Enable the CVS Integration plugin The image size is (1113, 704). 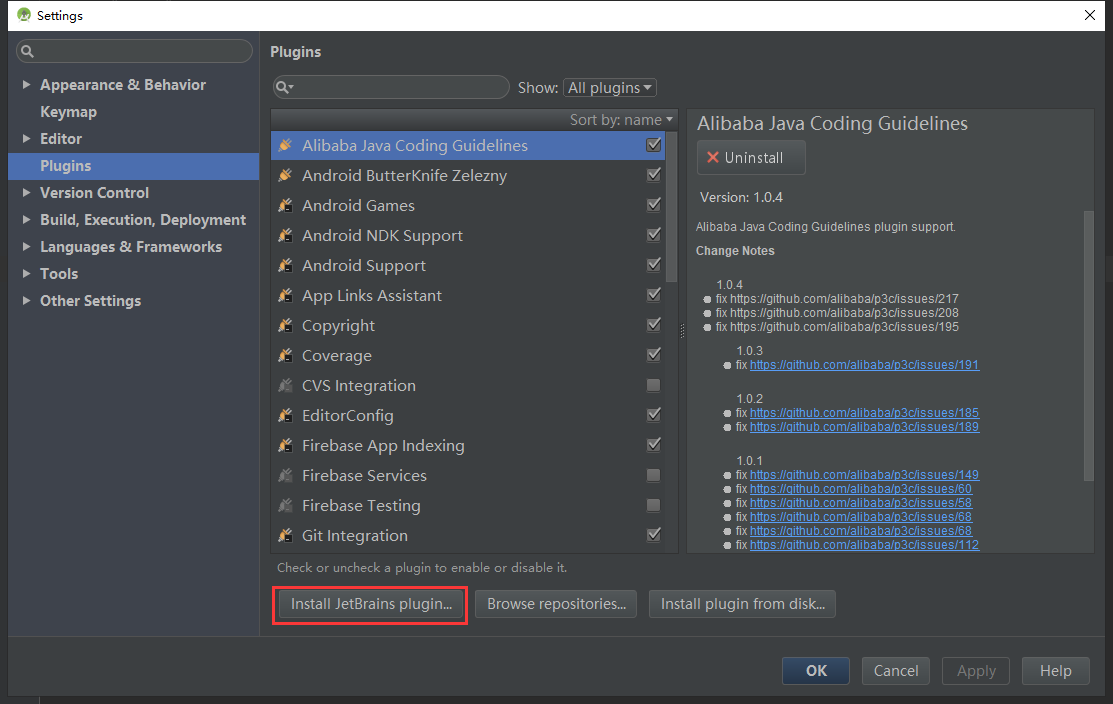pyautogui.click(x=654, y=385)
